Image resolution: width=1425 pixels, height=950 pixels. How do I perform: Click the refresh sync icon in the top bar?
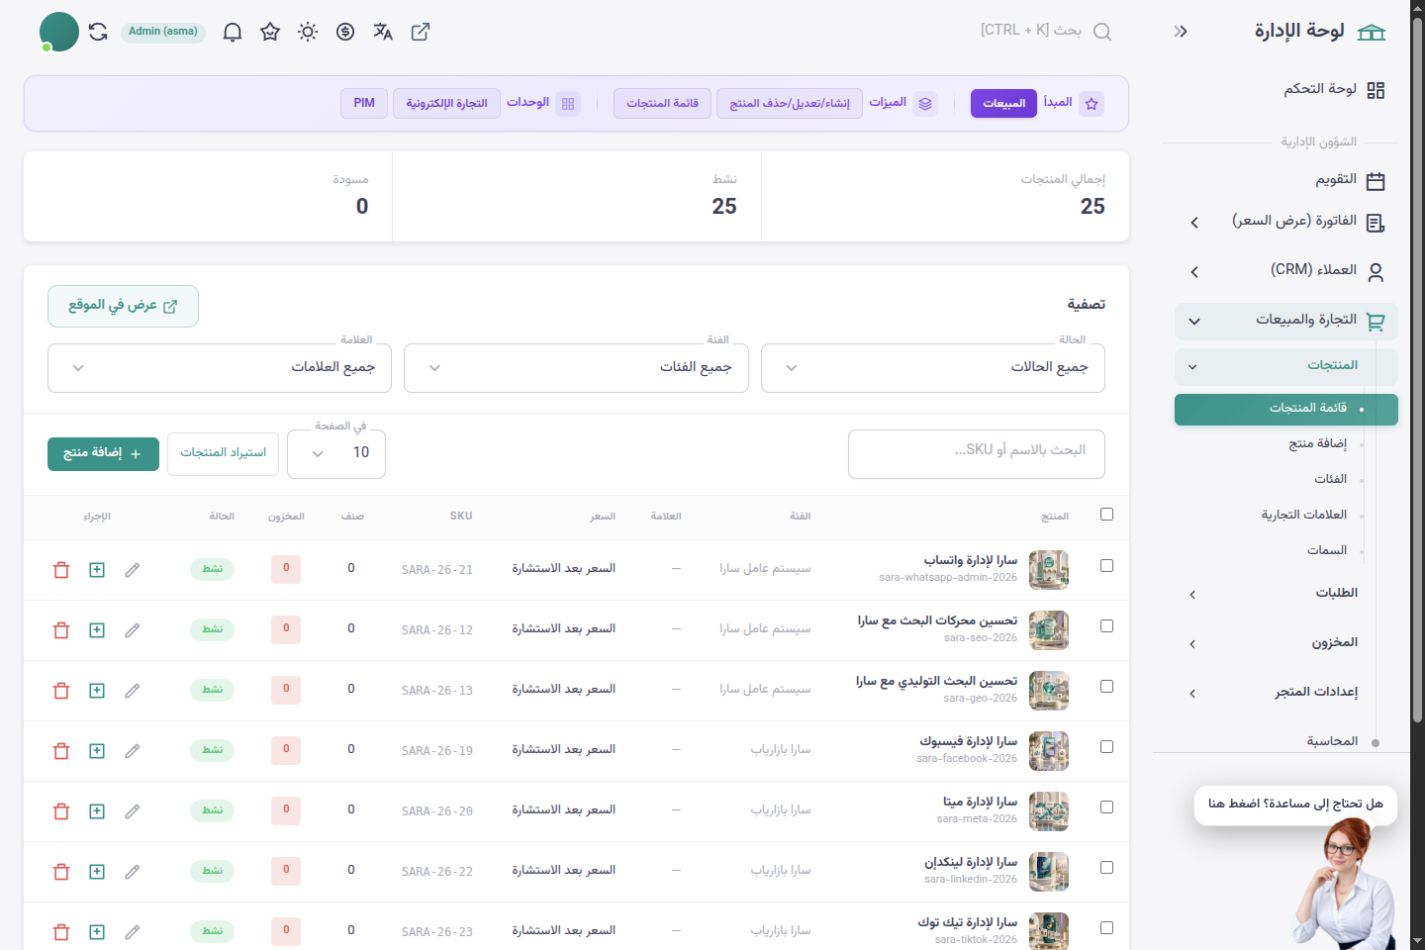pyautogui.click(x=98, y=32)
